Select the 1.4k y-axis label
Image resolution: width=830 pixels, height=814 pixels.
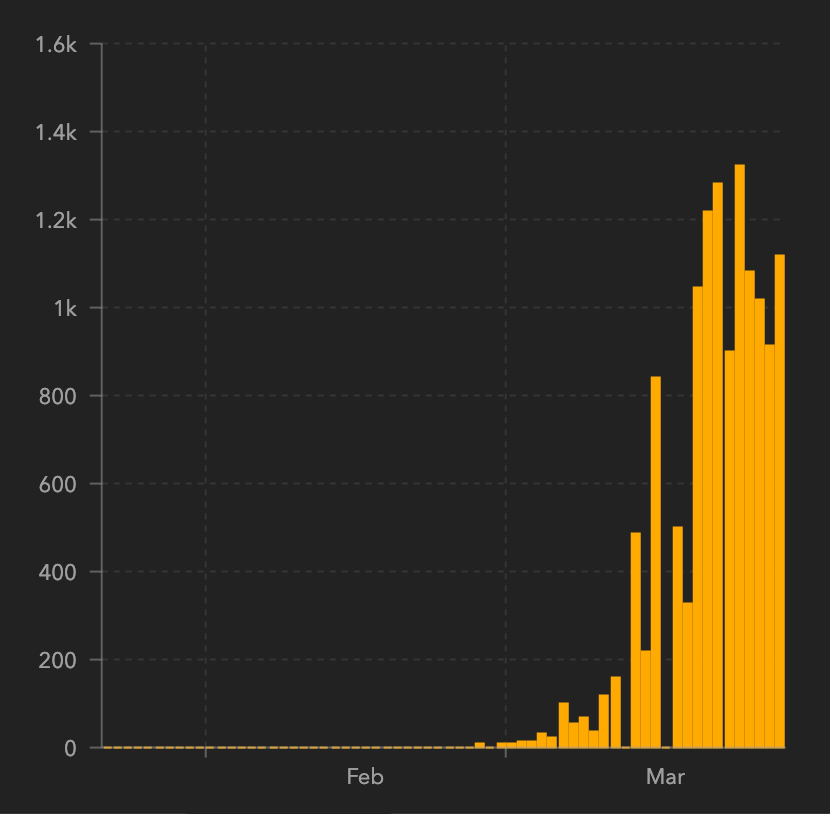click(54, 132)
